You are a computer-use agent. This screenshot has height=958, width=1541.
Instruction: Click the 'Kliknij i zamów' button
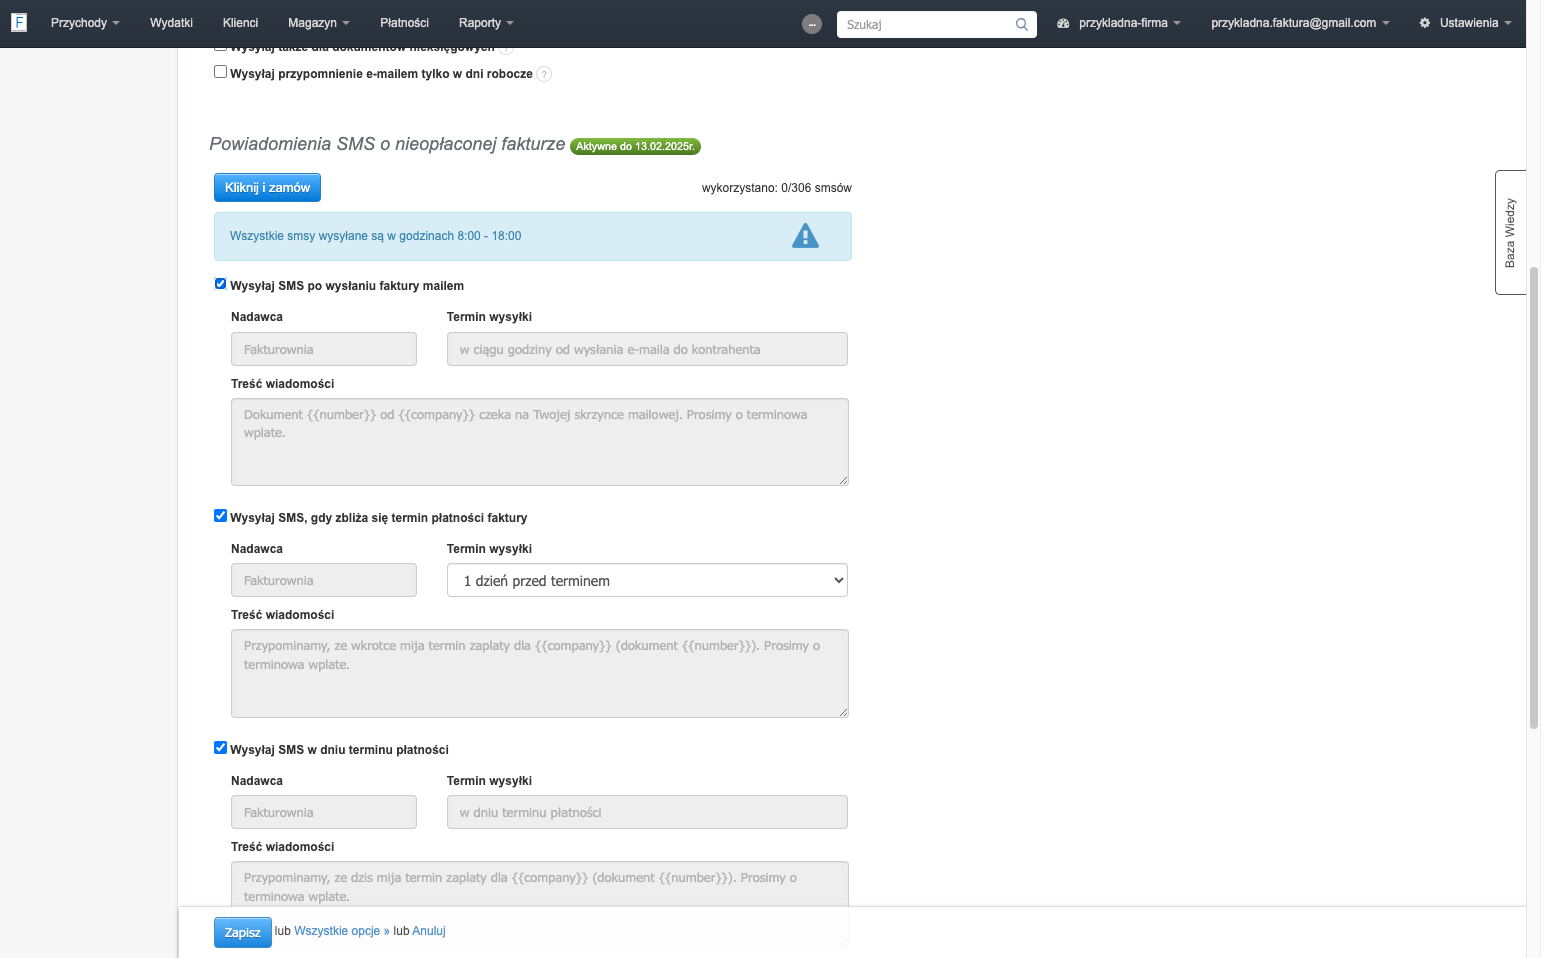click(267, 188)
